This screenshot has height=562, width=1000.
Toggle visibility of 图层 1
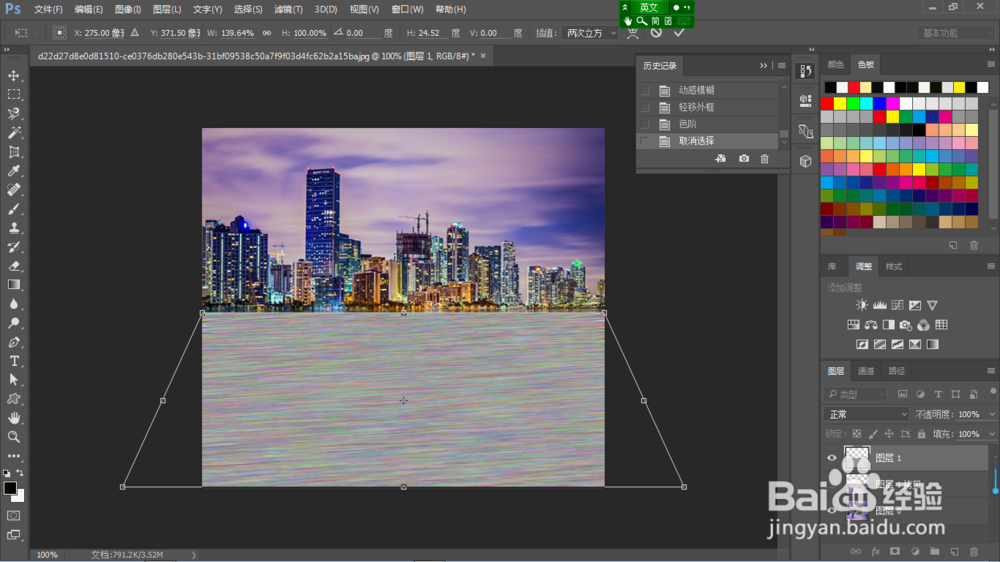pos(832,458)
